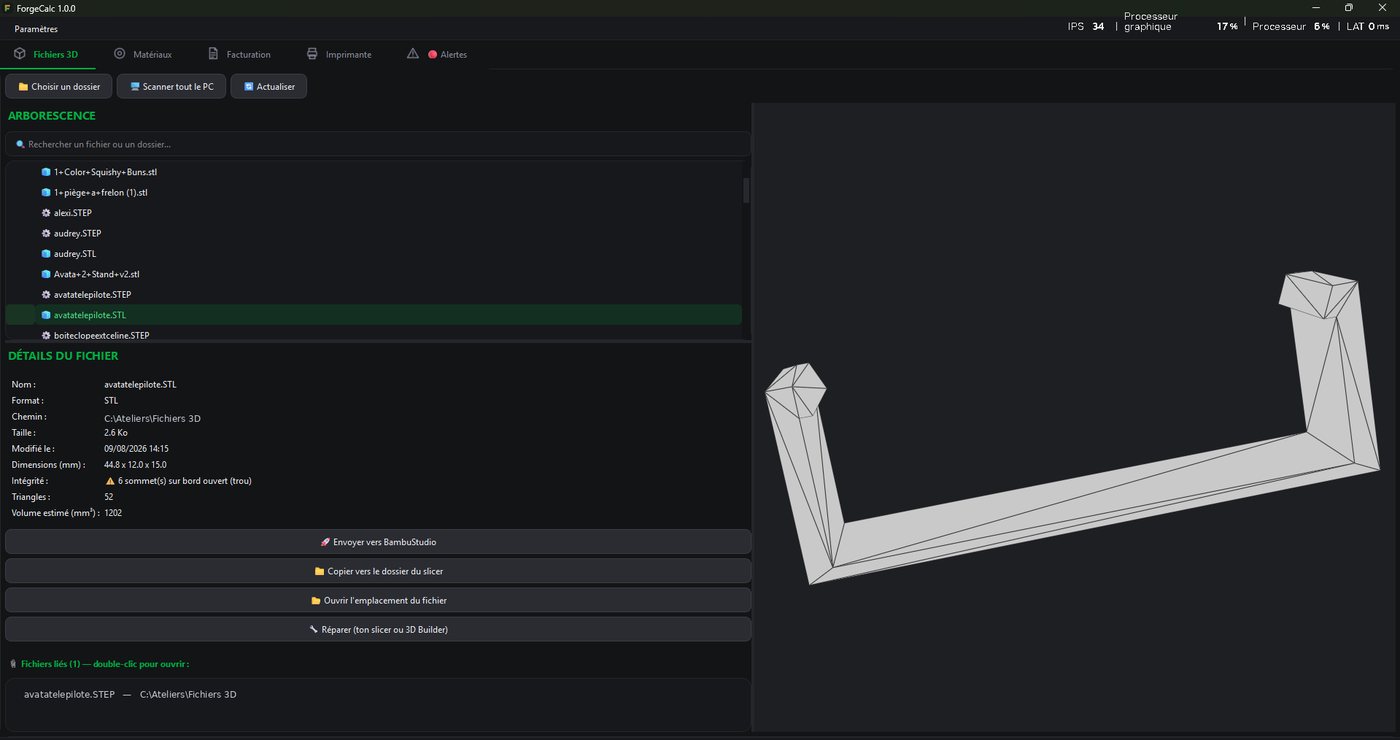Click Copier vers le dossier du slicer

tap(378, 571)
